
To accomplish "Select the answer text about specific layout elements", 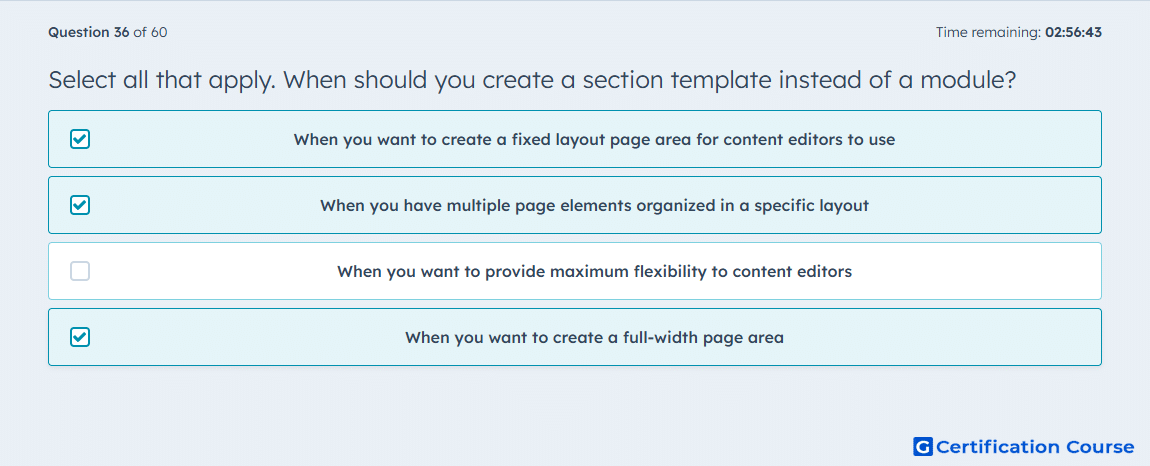I will point(594,205).
